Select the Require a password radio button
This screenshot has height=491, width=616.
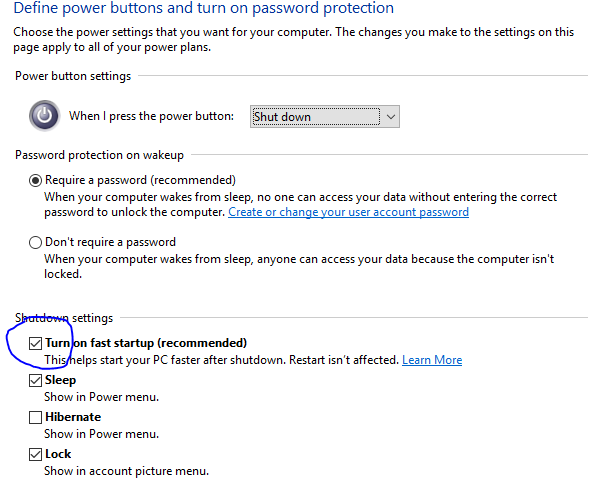[35, 180]
